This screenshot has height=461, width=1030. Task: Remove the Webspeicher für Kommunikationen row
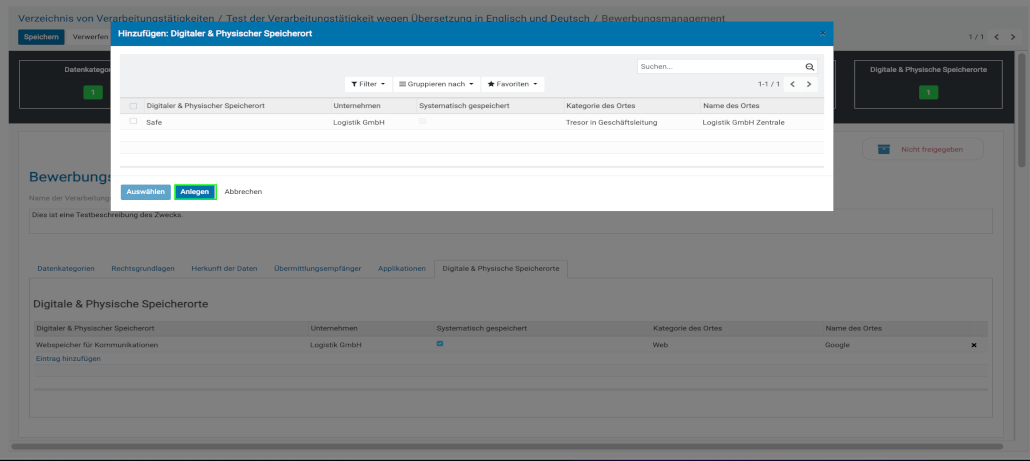click(x=973, y=345)
